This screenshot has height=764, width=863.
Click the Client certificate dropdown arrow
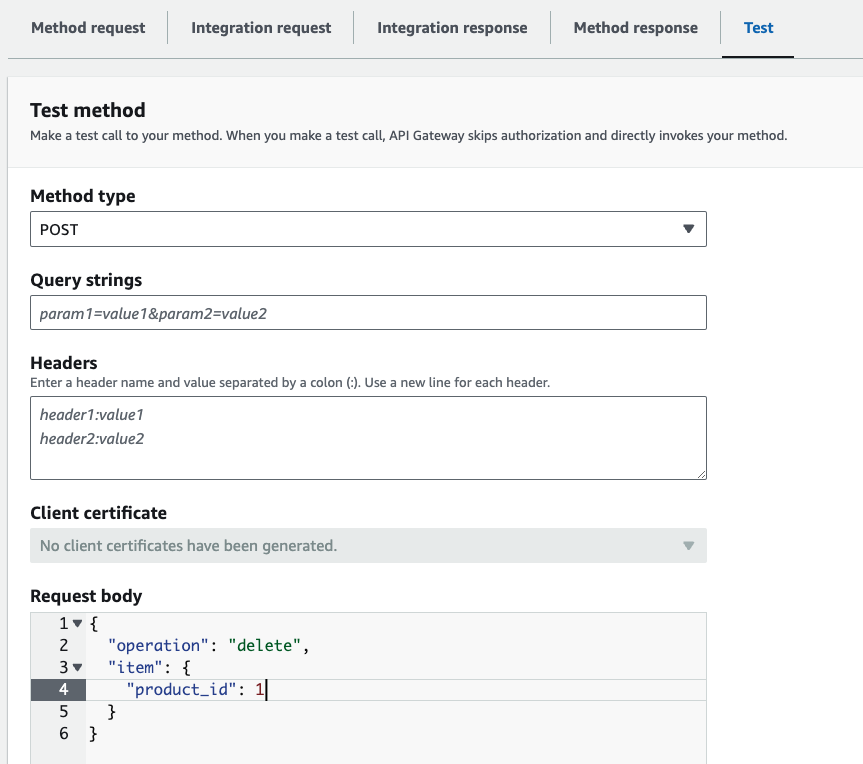click(688, 546)
